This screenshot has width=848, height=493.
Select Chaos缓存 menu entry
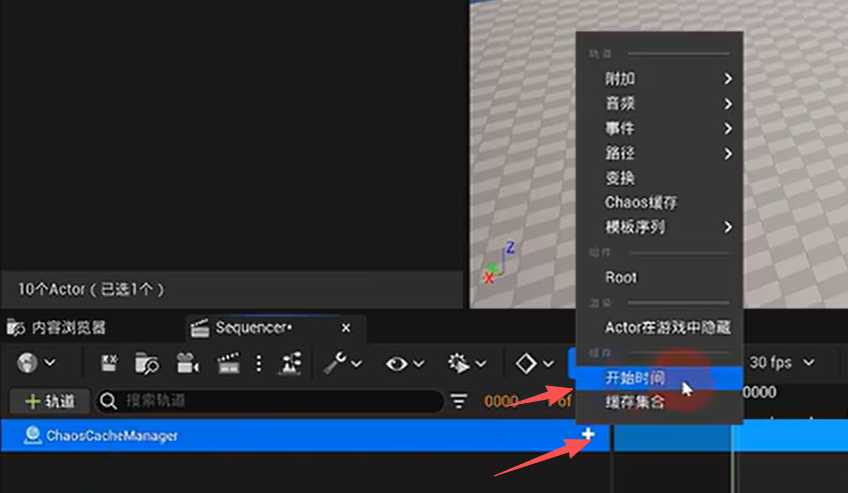pyautogui.click(x=641, y=202)
